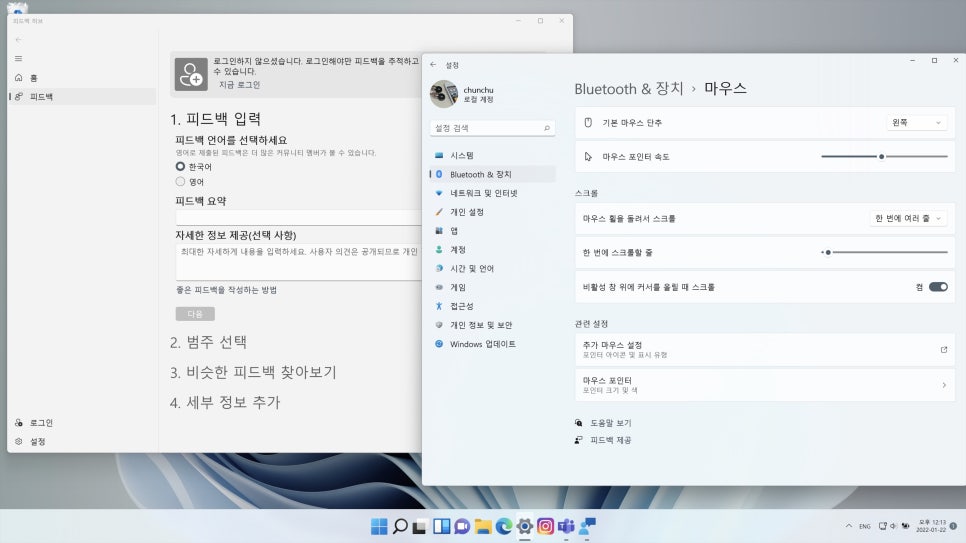This screenshot has height=543, width=966.
Task: Select 피드백 in Feedback Hub sidebar
Action: tap(82, 97)
